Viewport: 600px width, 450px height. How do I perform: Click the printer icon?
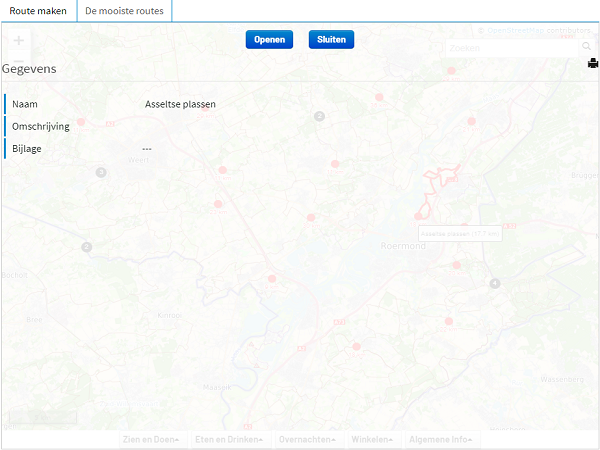click(x=593, y=63)
